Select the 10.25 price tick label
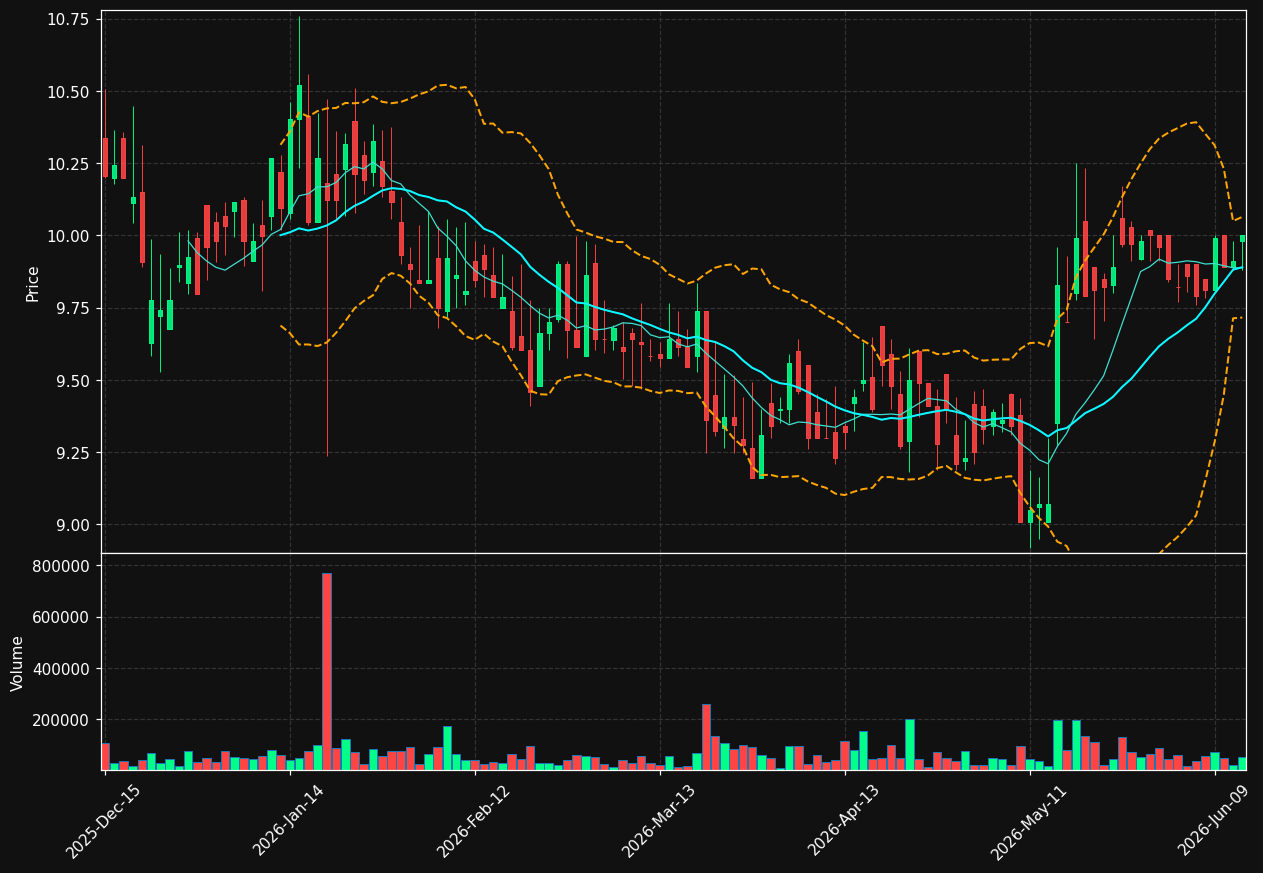The width and height of the screenshot is (1263, 873). pos(68,164)
